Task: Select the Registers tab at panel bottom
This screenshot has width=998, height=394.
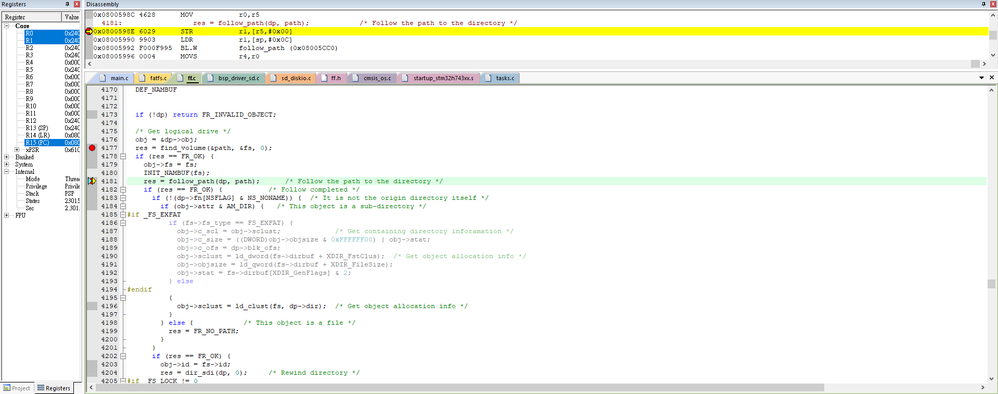Action: point(53,388)
